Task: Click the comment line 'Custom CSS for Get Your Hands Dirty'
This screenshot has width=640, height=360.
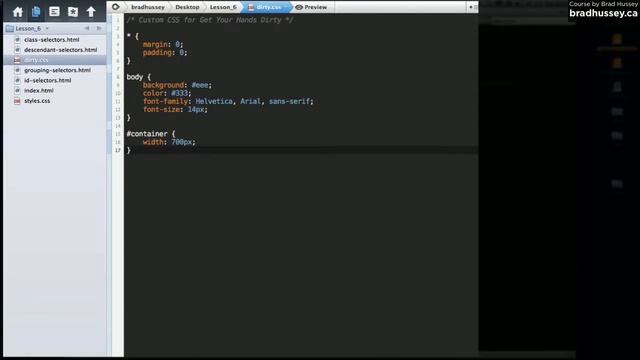Action: coord(209,20)
